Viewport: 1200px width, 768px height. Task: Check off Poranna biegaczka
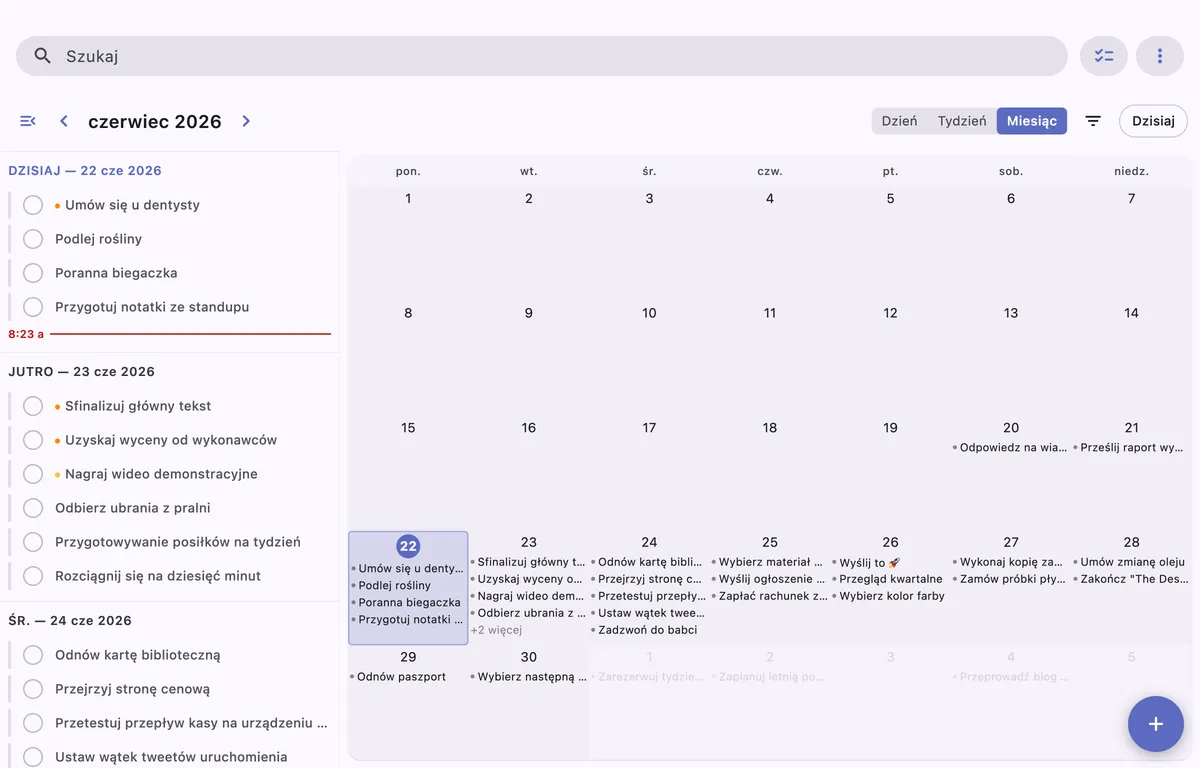point(33,273)
